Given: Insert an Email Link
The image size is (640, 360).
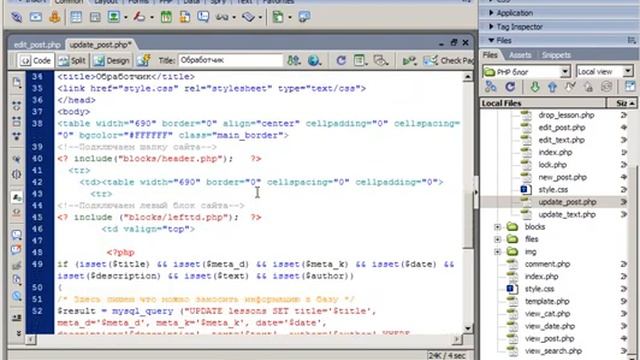Looking at the screenshot, I should click(36, 17).
